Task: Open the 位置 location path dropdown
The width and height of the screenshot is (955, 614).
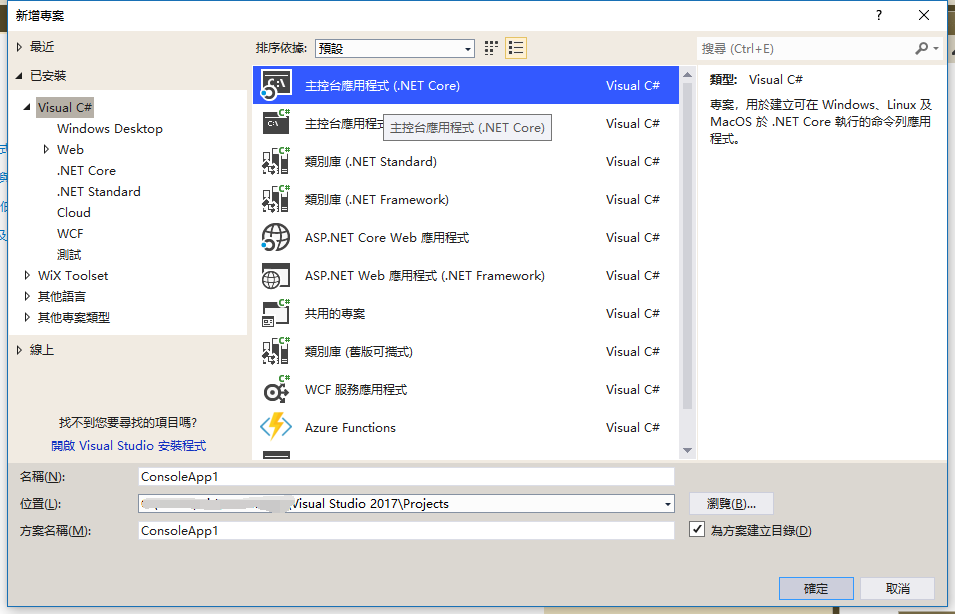Action: 668,504
